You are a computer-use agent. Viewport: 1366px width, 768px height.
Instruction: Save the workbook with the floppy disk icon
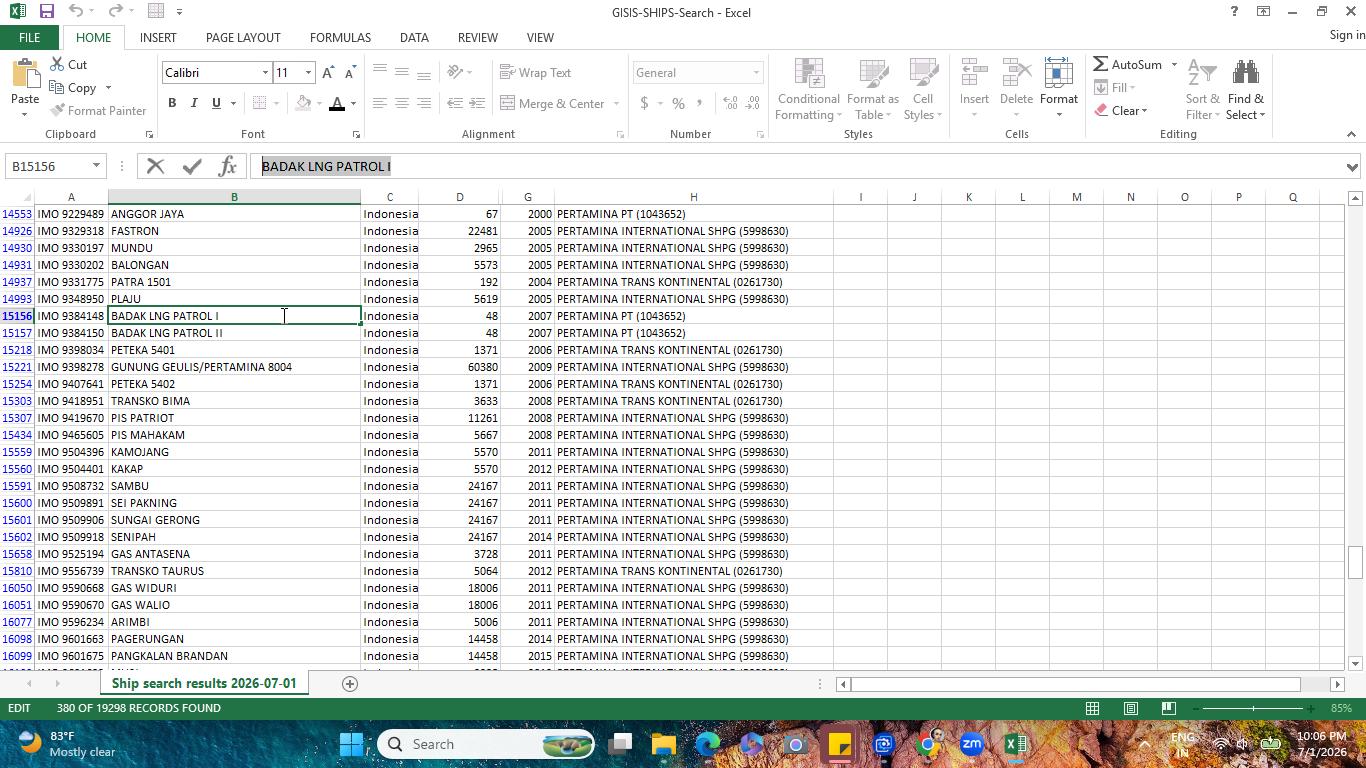(46, 11)
